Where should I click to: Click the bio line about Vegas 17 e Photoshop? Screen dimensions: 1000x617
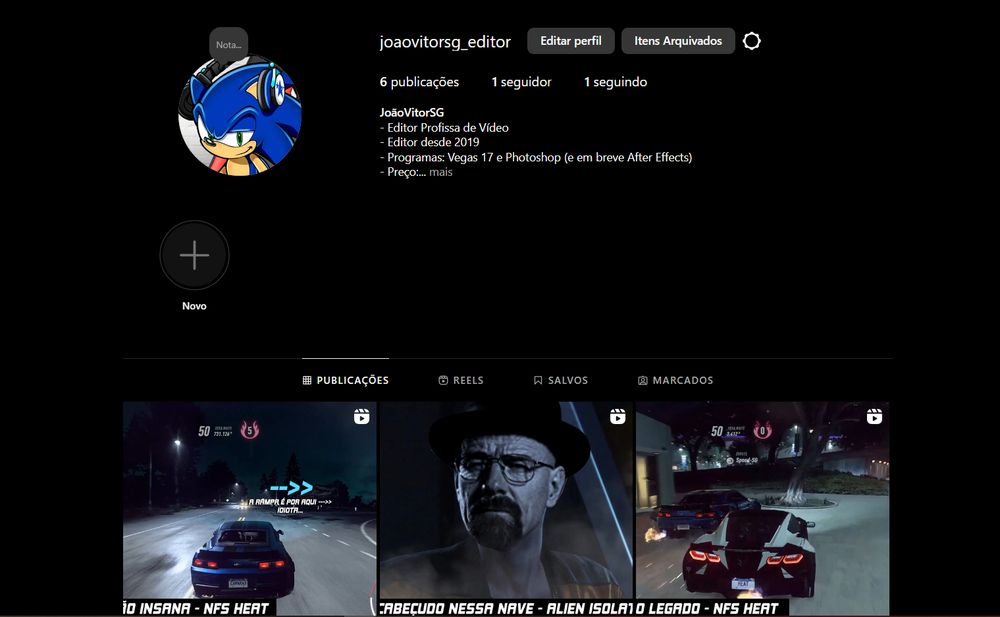[x=536, y=157]
